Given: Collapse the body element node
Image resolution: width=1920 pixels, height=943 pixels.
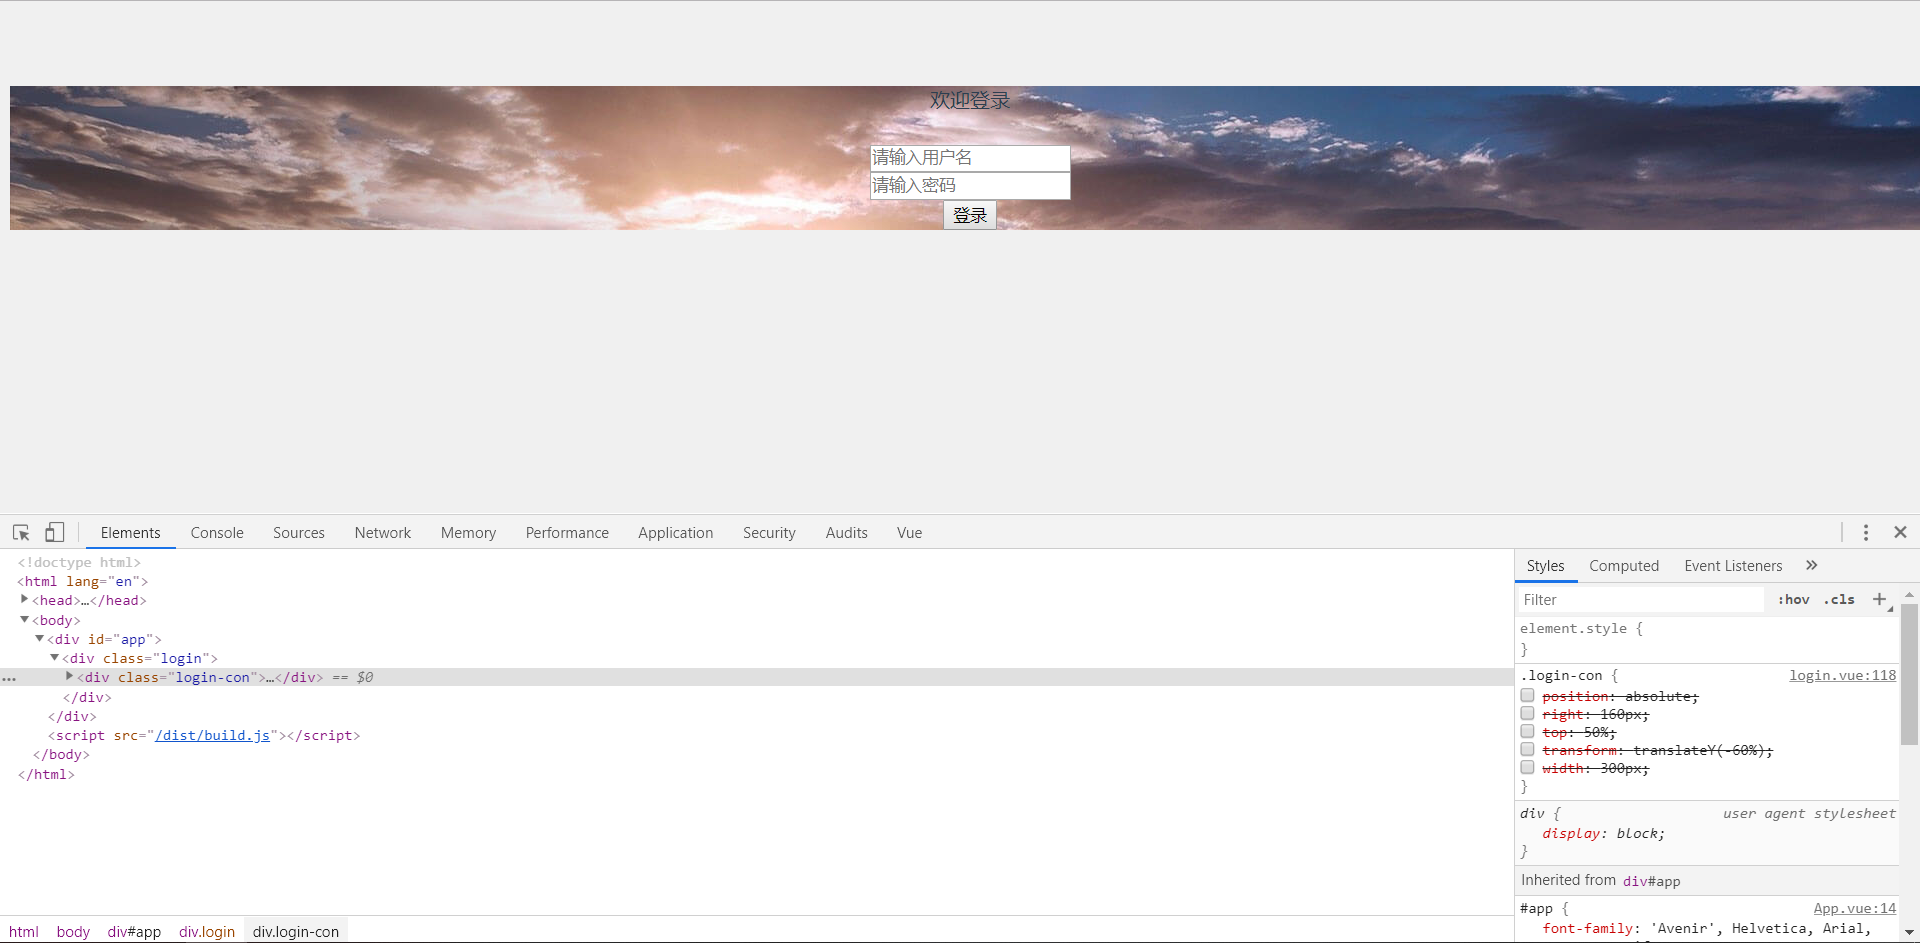Looking at the screenshot, I should click(25, 620).
